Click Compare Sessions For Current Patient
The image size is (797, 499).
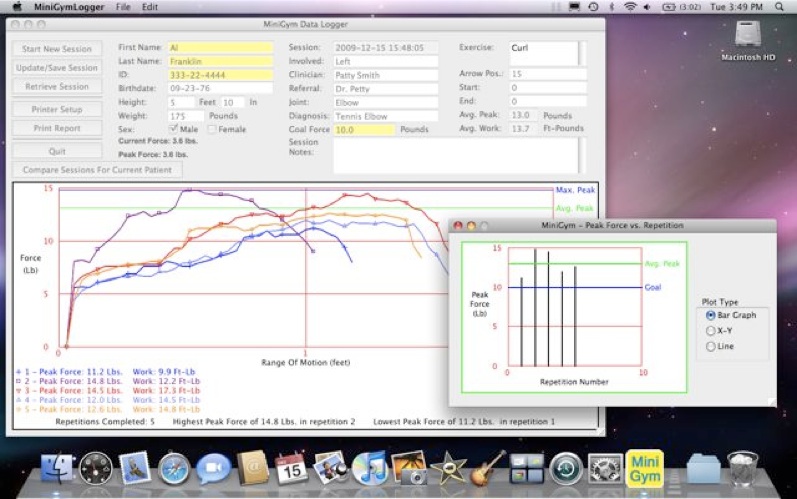97,170
